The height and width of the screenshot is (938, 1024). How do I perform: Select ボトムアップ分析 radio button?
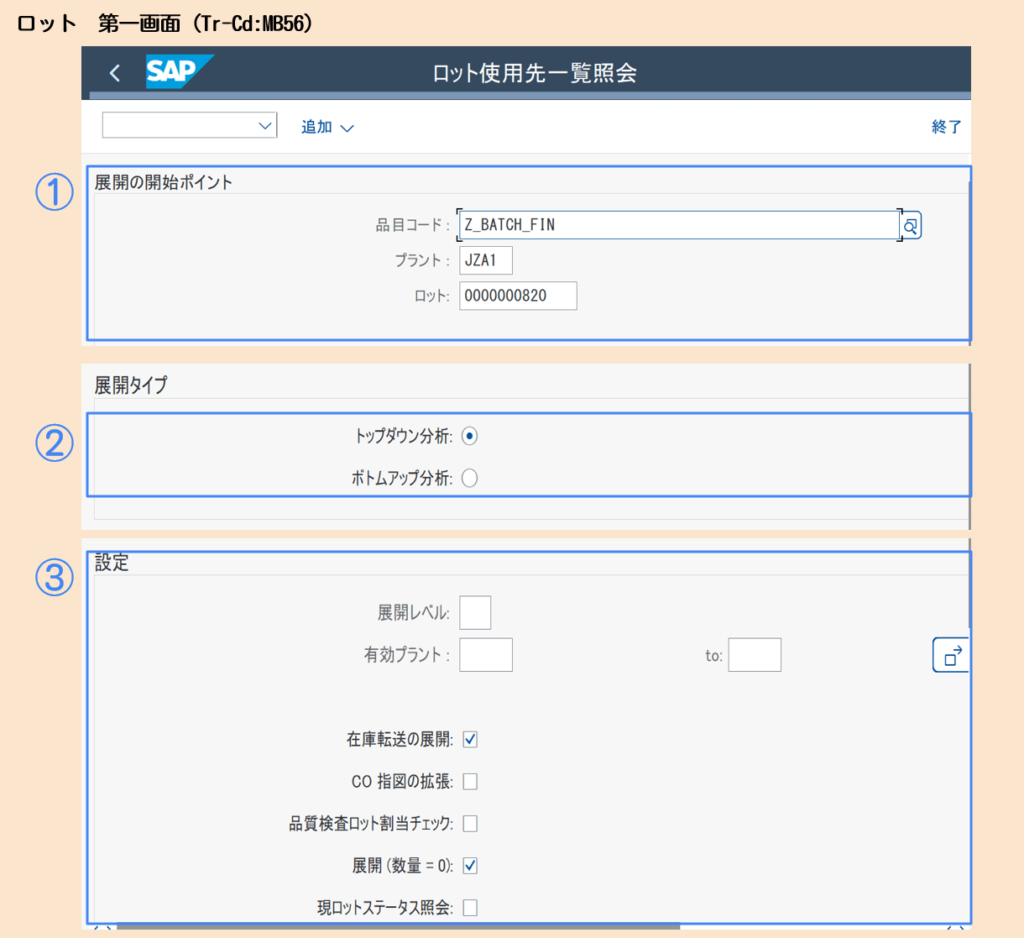tap(470, 479)
